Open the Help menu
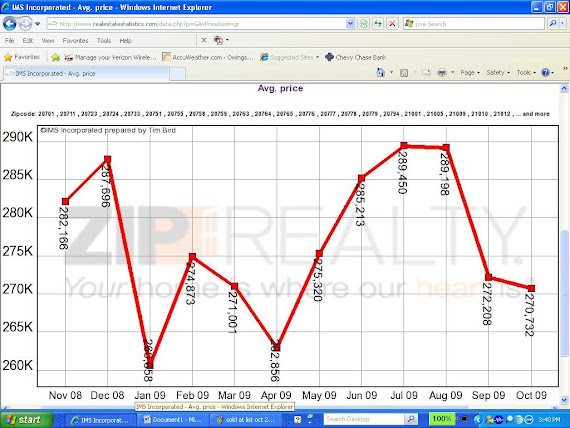570x428 pixels. [125, 41]
